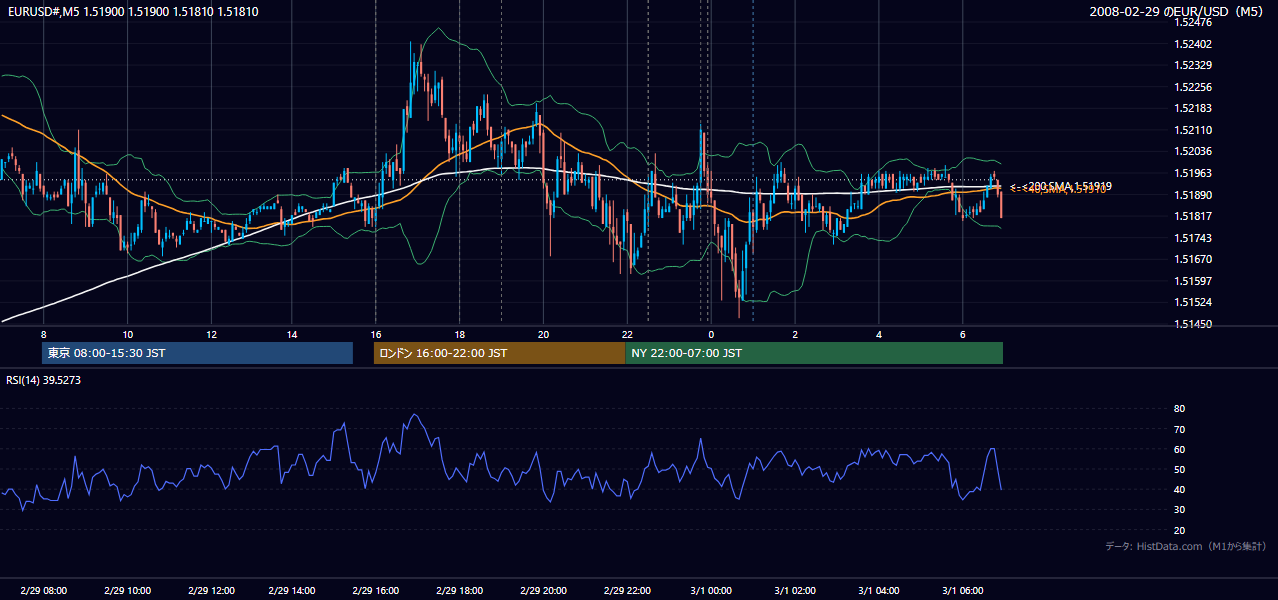This screenshot has width=1278, height=600.
Task: Click the 1.52183 price axis label
Action: click(1193, 108)
